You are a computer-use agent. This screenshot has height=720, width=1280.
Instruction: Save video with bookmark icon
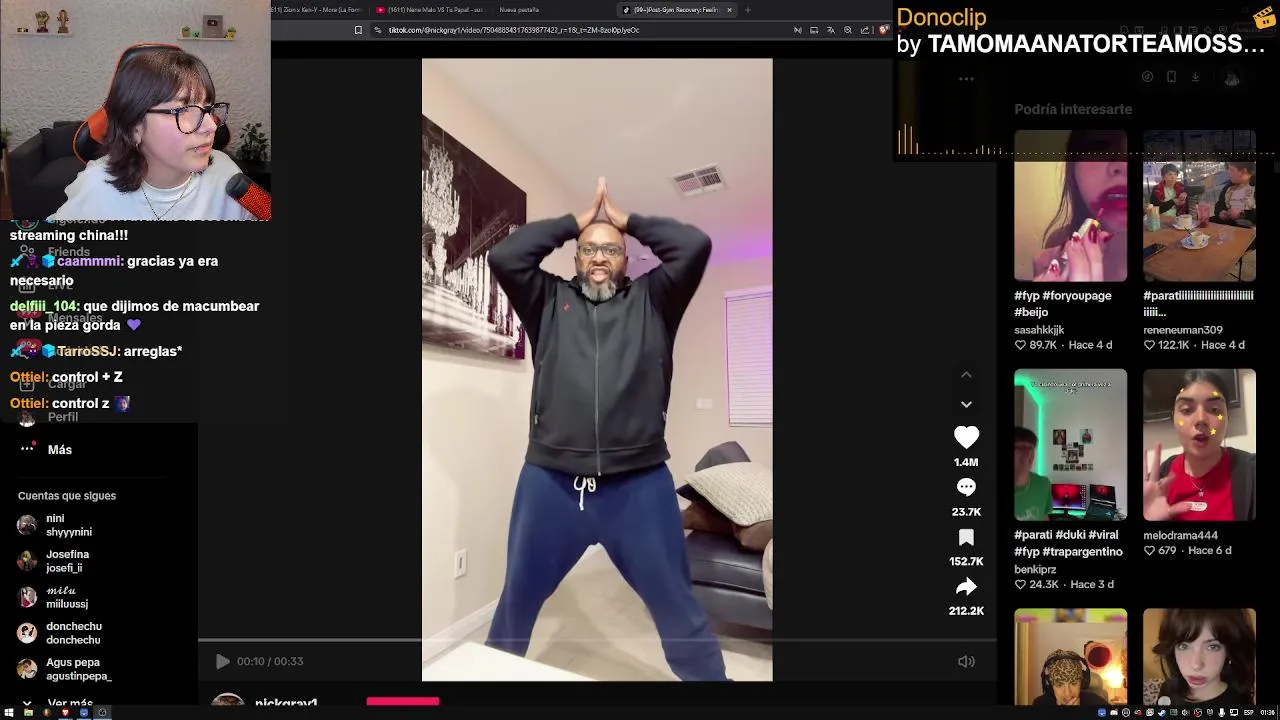966,537
